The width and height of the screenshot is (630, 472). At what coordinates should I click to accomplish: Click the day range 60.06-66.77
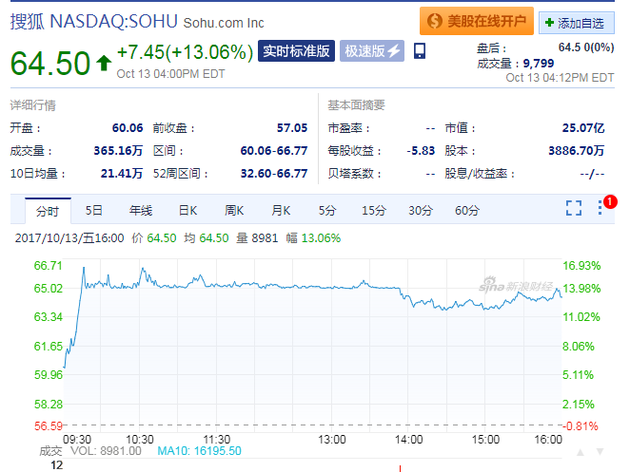(x=274, y=151)
